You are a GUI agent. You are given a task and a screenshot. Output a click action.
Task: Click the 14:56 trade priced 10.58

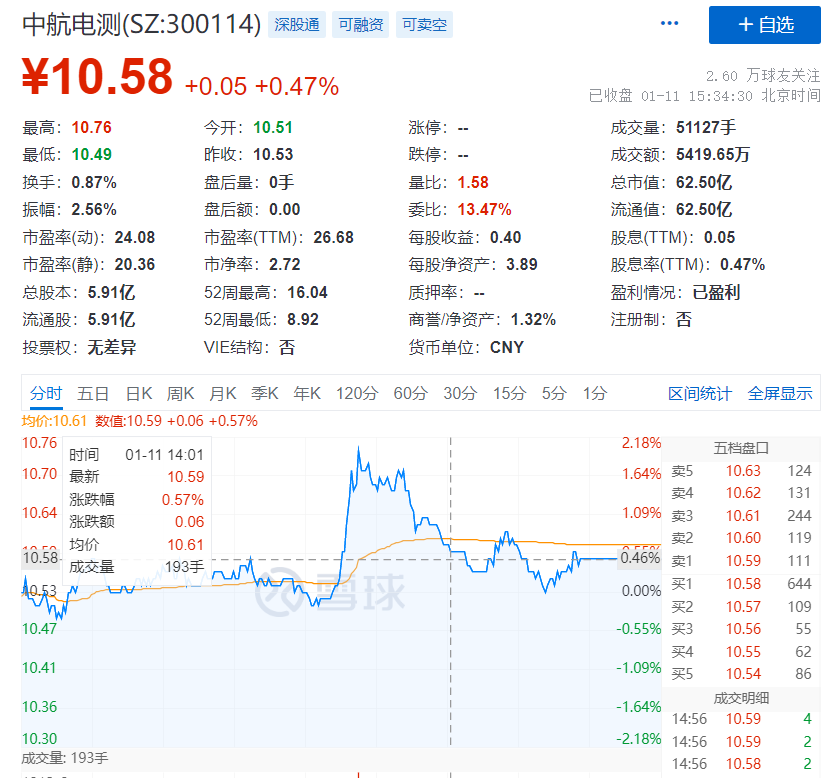[x=741, y=764]
